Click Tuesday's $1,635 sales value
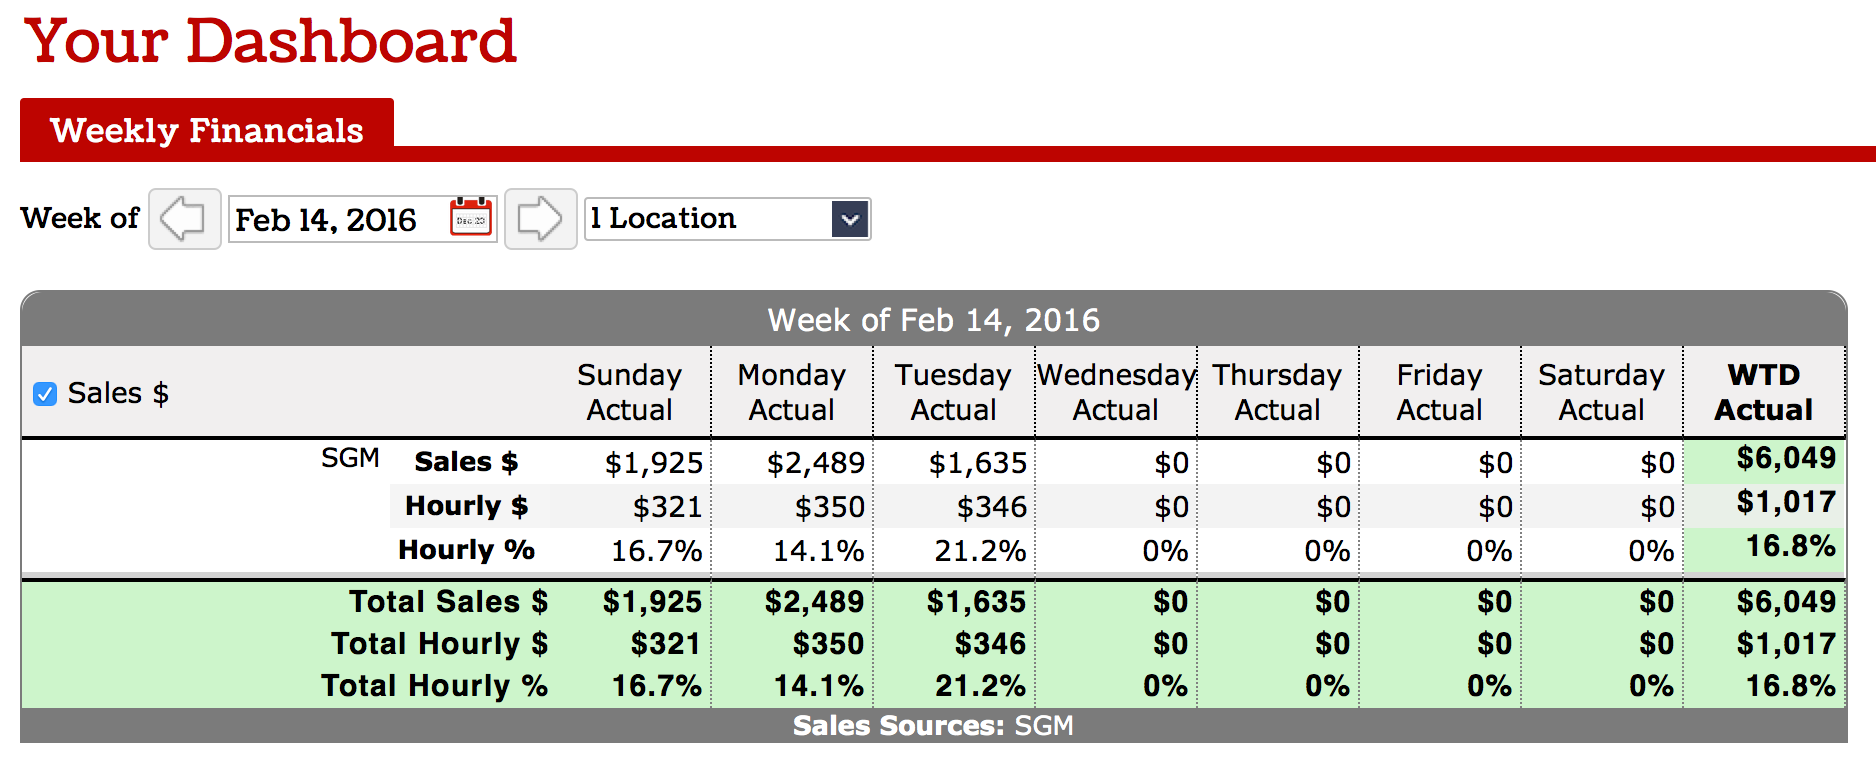This screenshot has width=1876, height=758. [977, 463]
